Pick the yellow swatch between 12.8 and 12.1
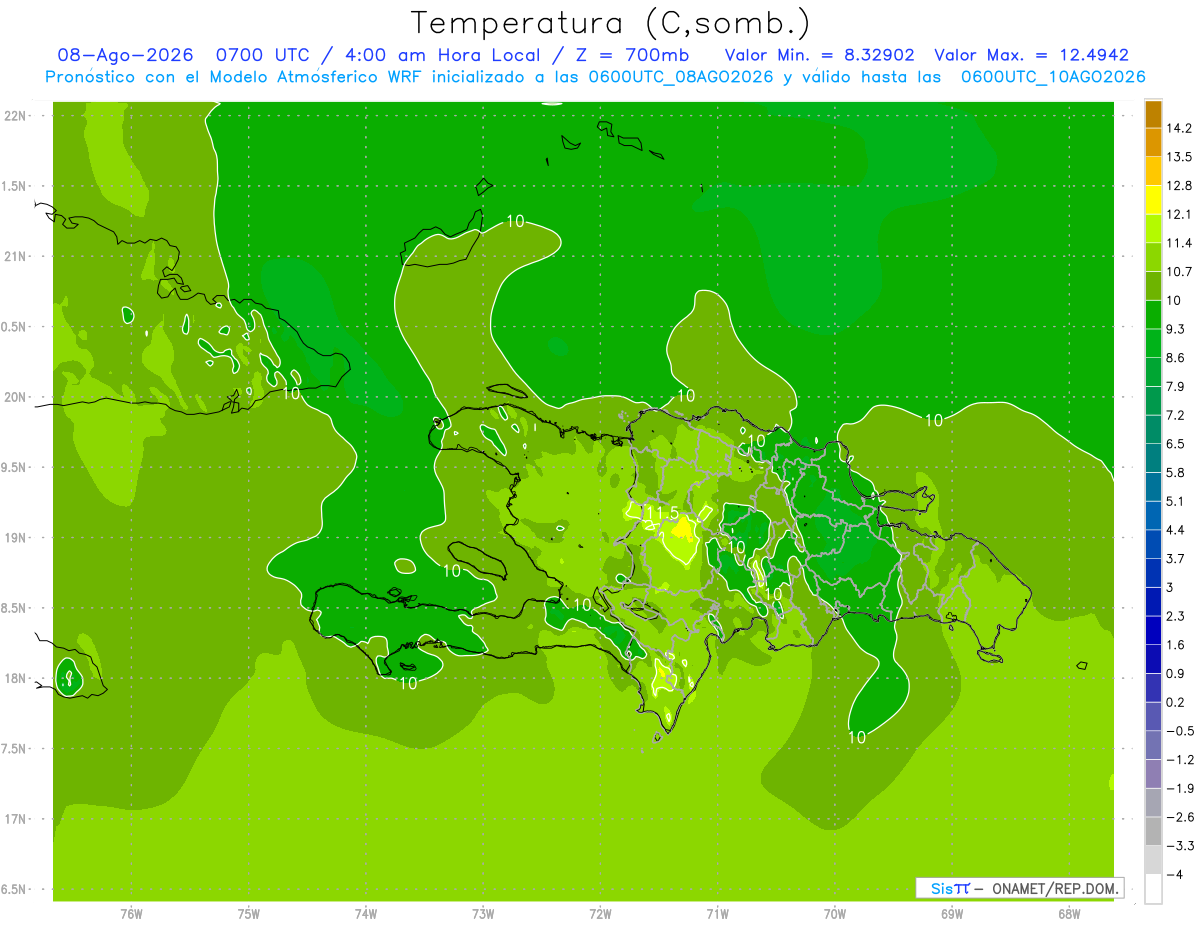The image size is (1200, 927). click(x=1153, y=200)
